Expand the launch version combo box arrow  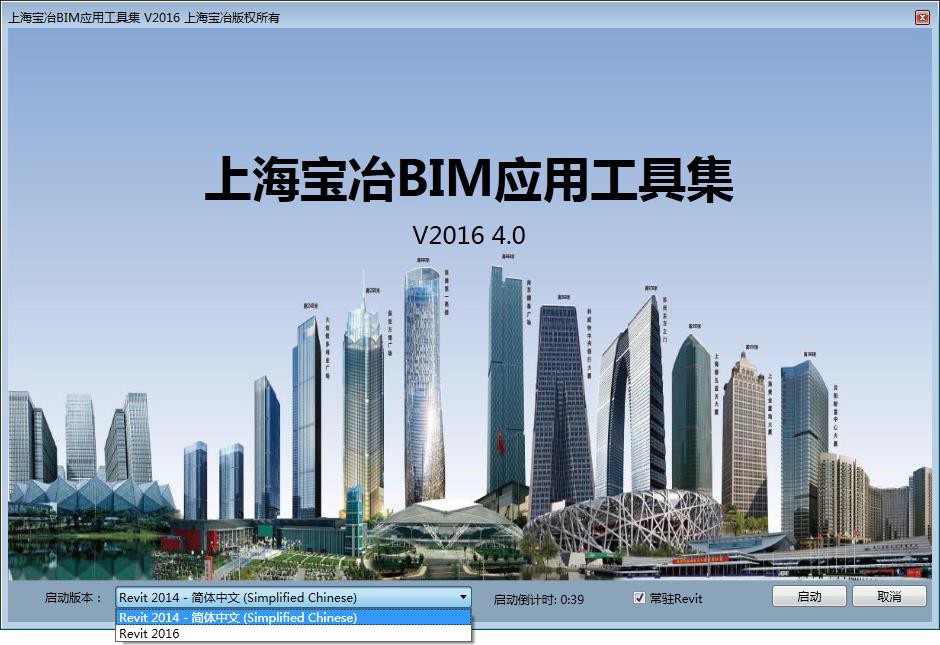point(464,597)
